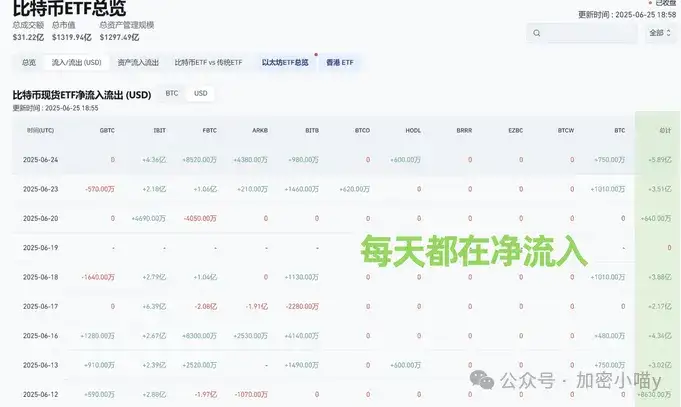Click the EZBC column header
This screenshot has width=681, height=407.
coord(516,130)
